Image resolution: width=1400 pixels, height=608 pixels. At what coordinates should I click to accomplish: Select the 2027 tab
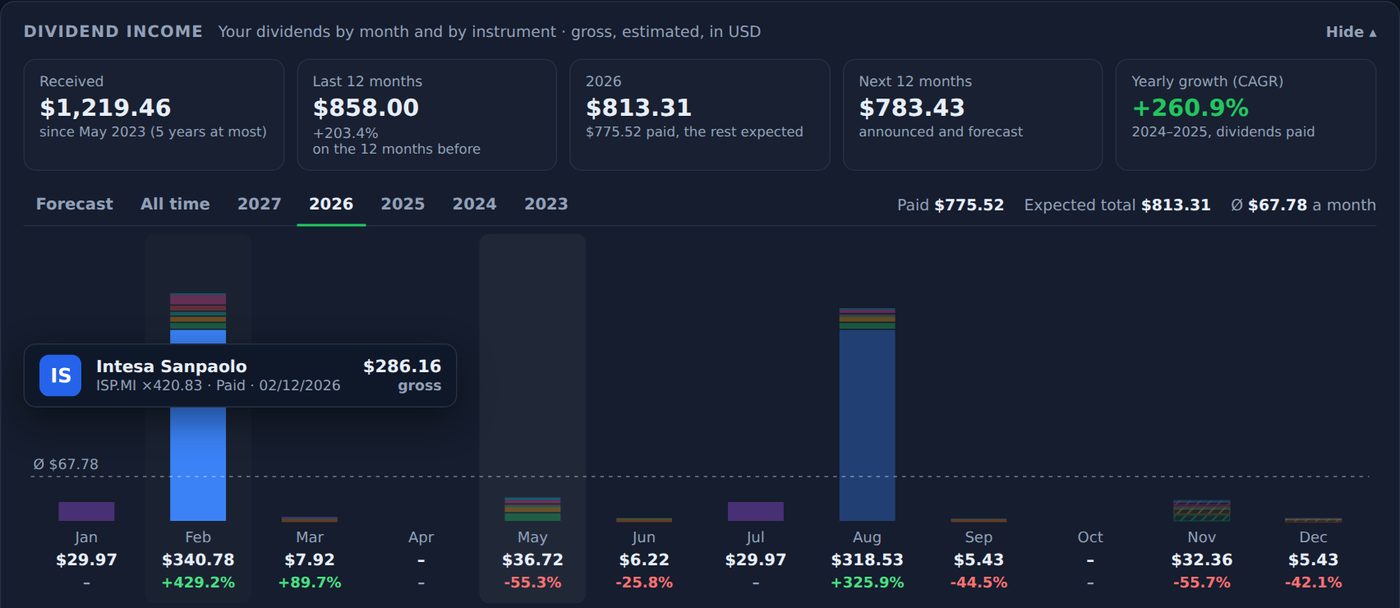coord(259,204)
